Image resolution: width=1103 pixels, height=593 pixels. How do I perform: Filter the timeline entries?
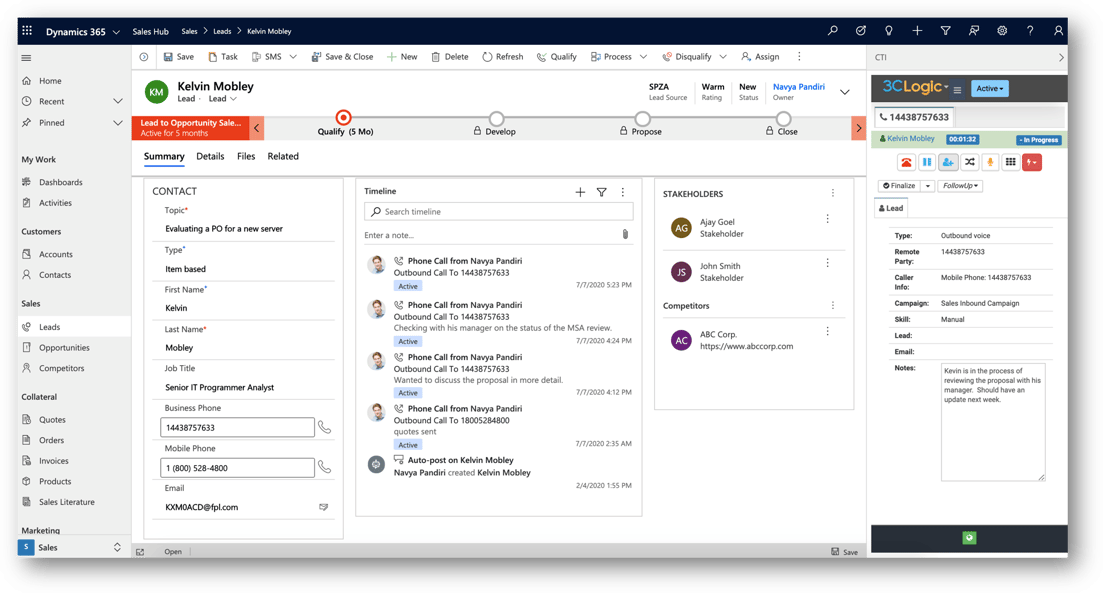click(601, 192)
